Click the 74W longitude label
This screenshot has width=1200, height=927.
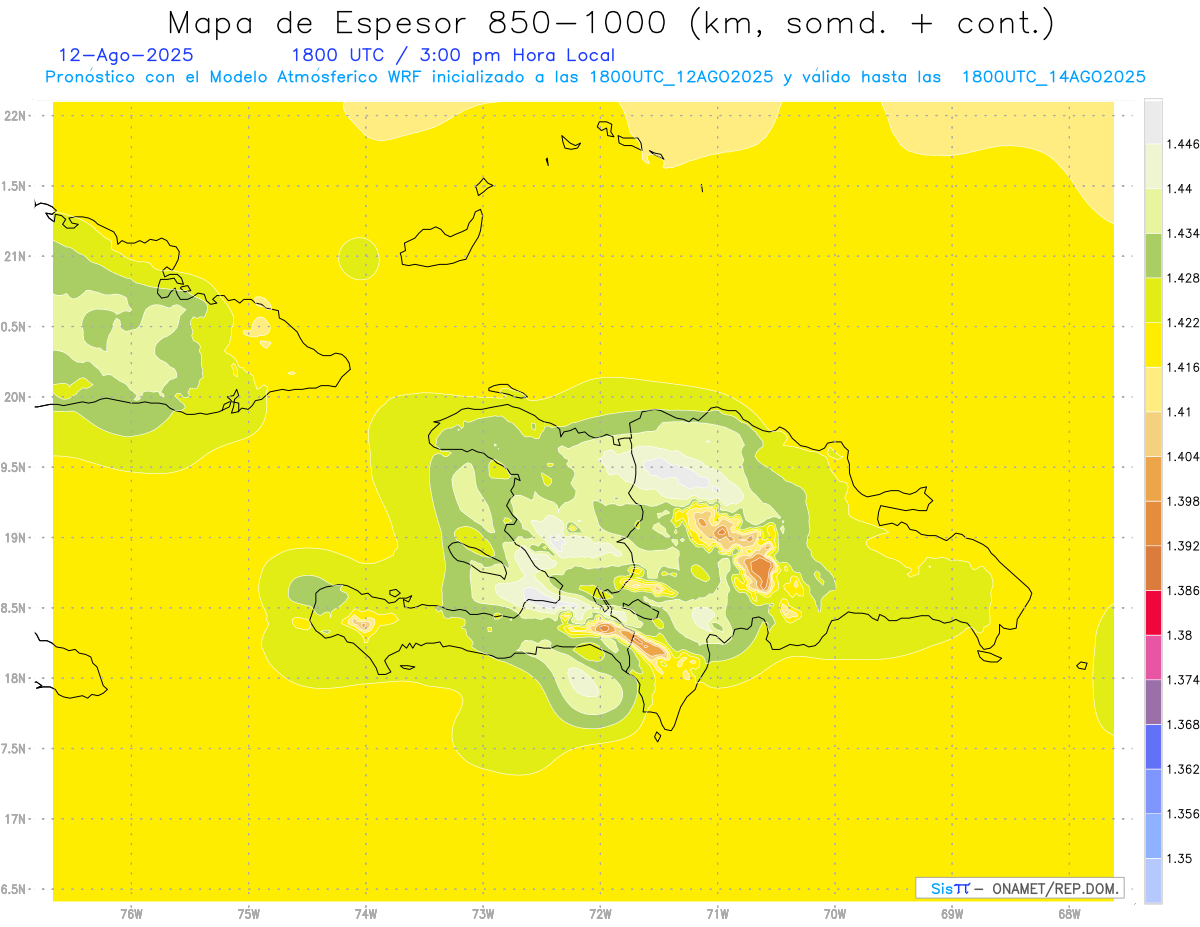coord(366,913)
